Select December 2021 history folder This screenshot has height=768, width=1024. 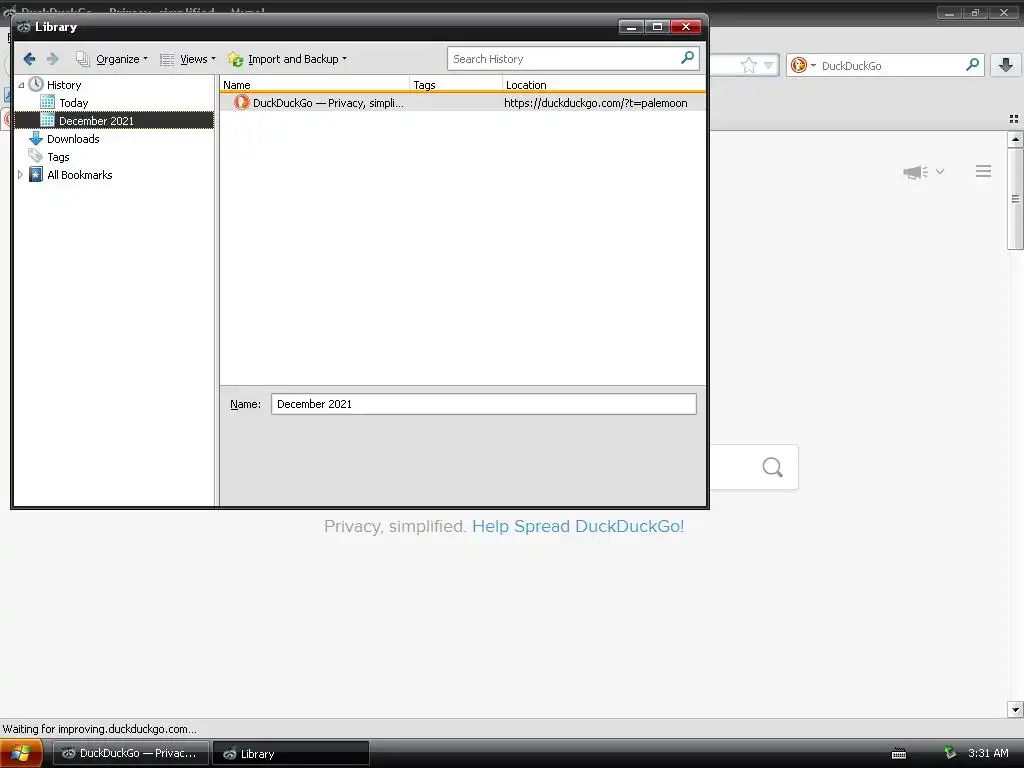pyautogui.click(x=114, y=121)
